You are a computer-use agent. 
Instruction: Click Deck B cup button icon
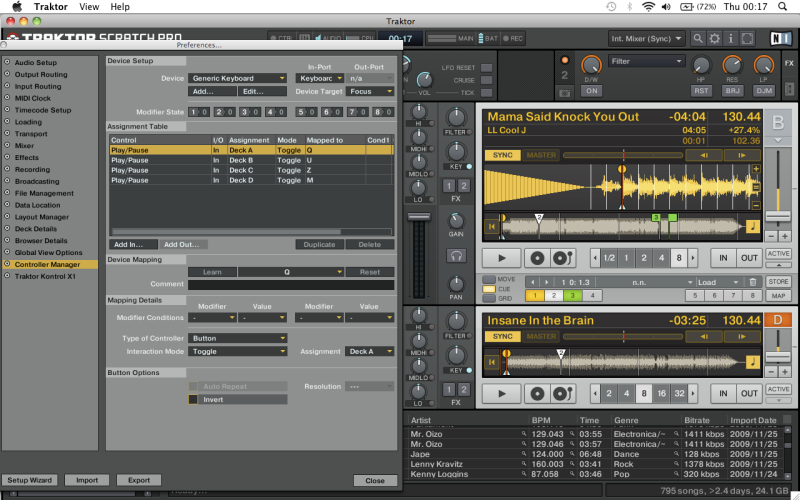click(x=563, y=258)
